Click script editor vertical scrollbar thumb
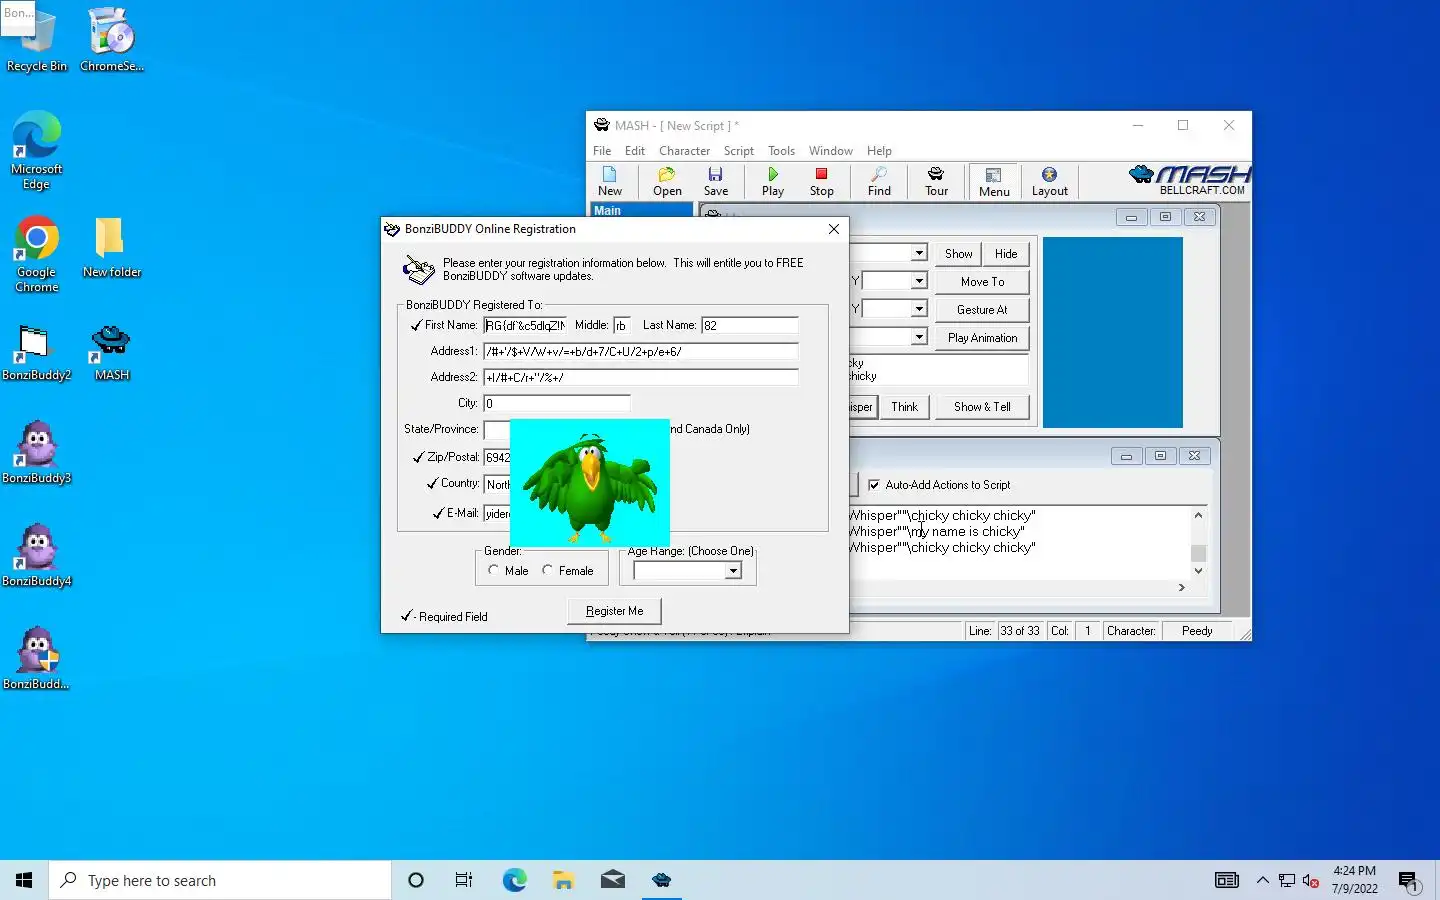 coord(1198,553)
